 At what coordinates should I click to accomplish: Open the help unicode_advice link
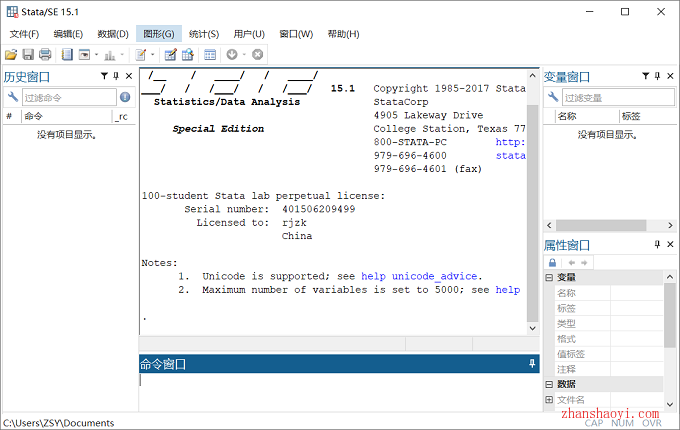(x=419, y=277)
